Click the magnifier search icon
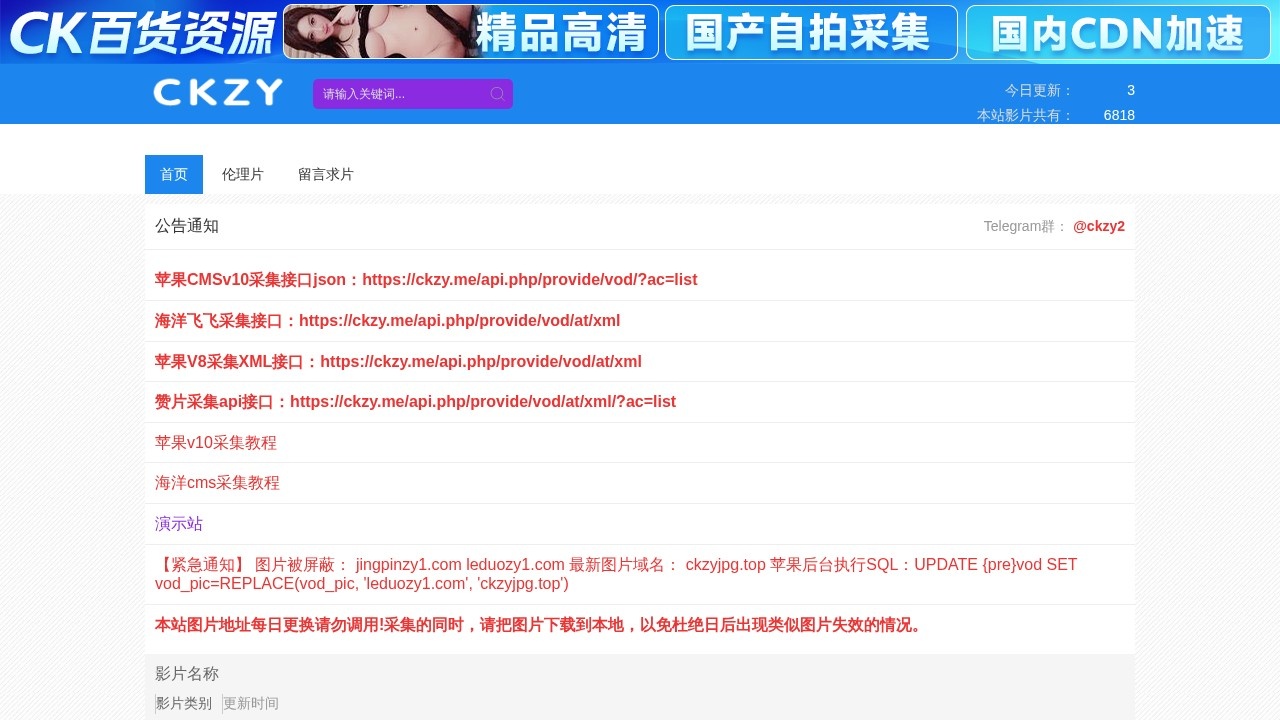Viewport: 1280px width, 720px height. 497,94
